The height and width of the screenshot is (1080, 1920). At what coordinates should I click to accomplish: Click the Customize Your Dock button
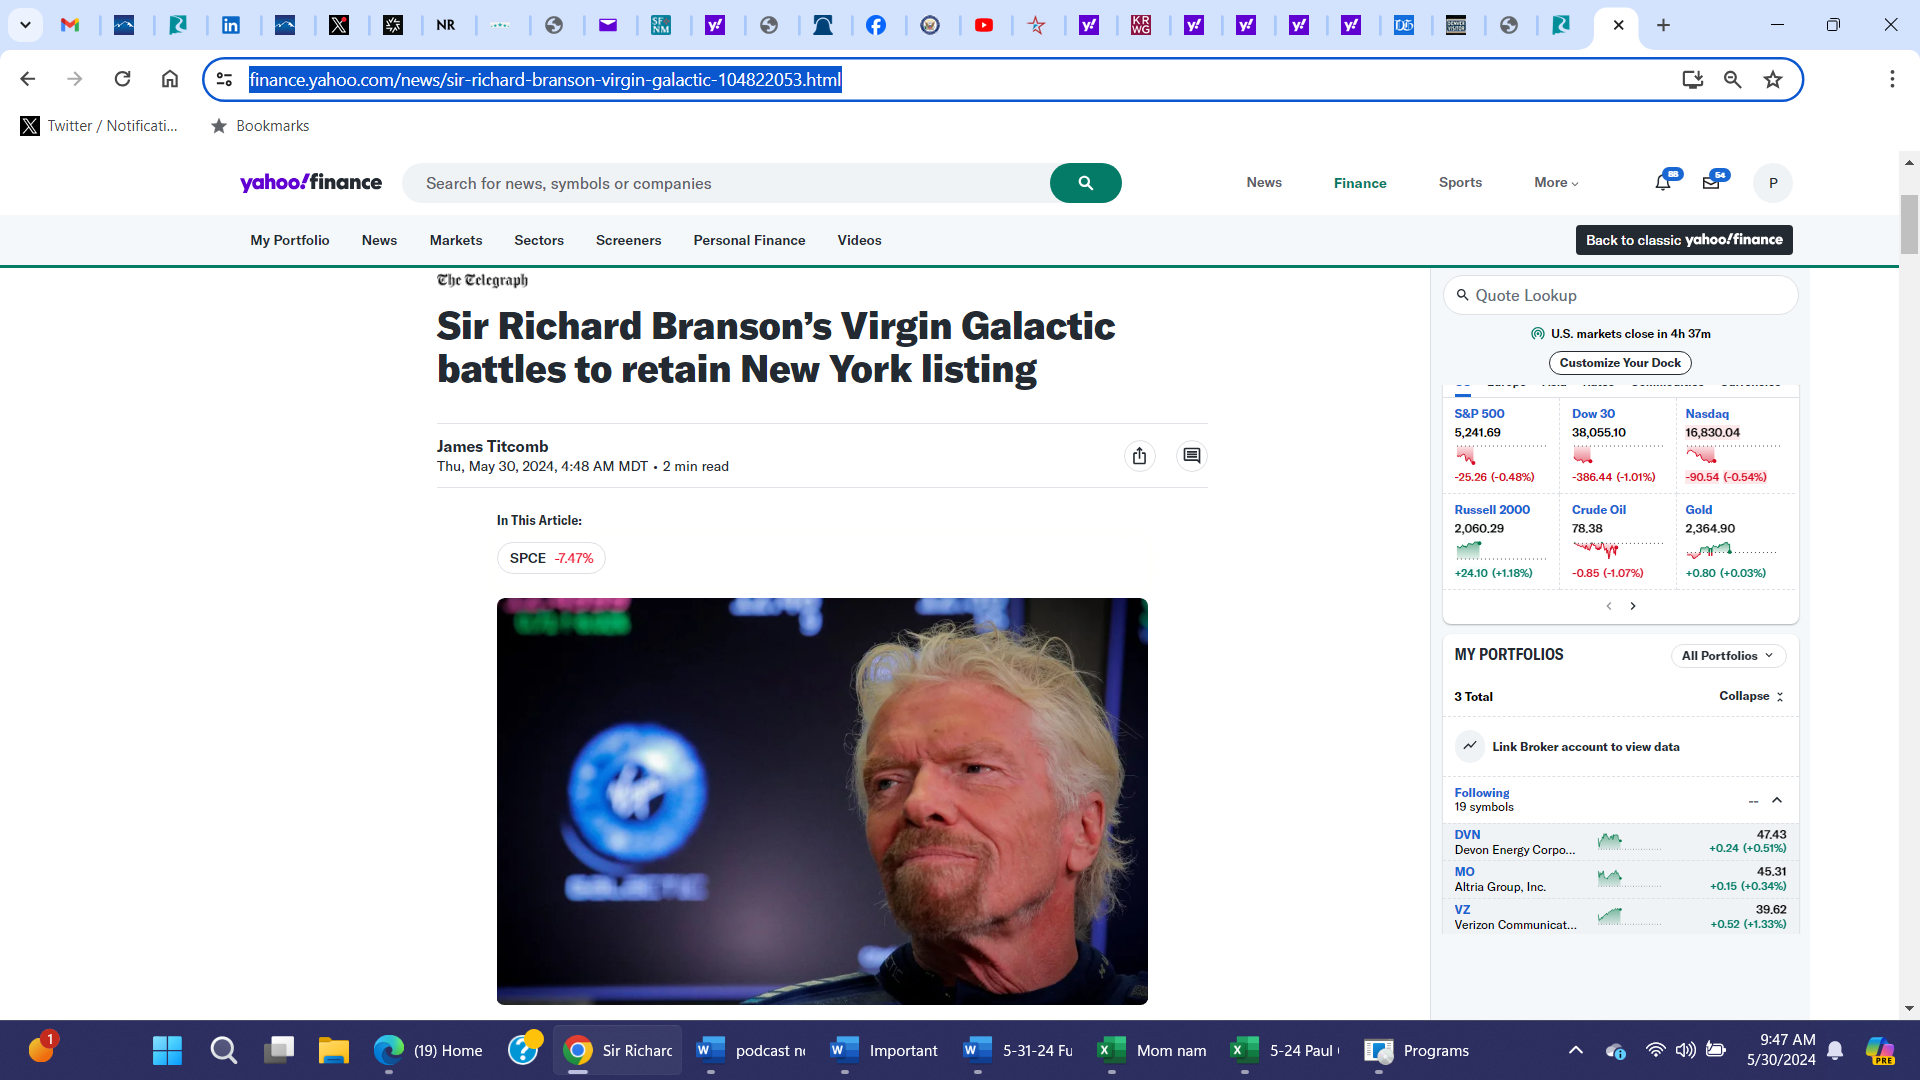tap(1620, 363)
